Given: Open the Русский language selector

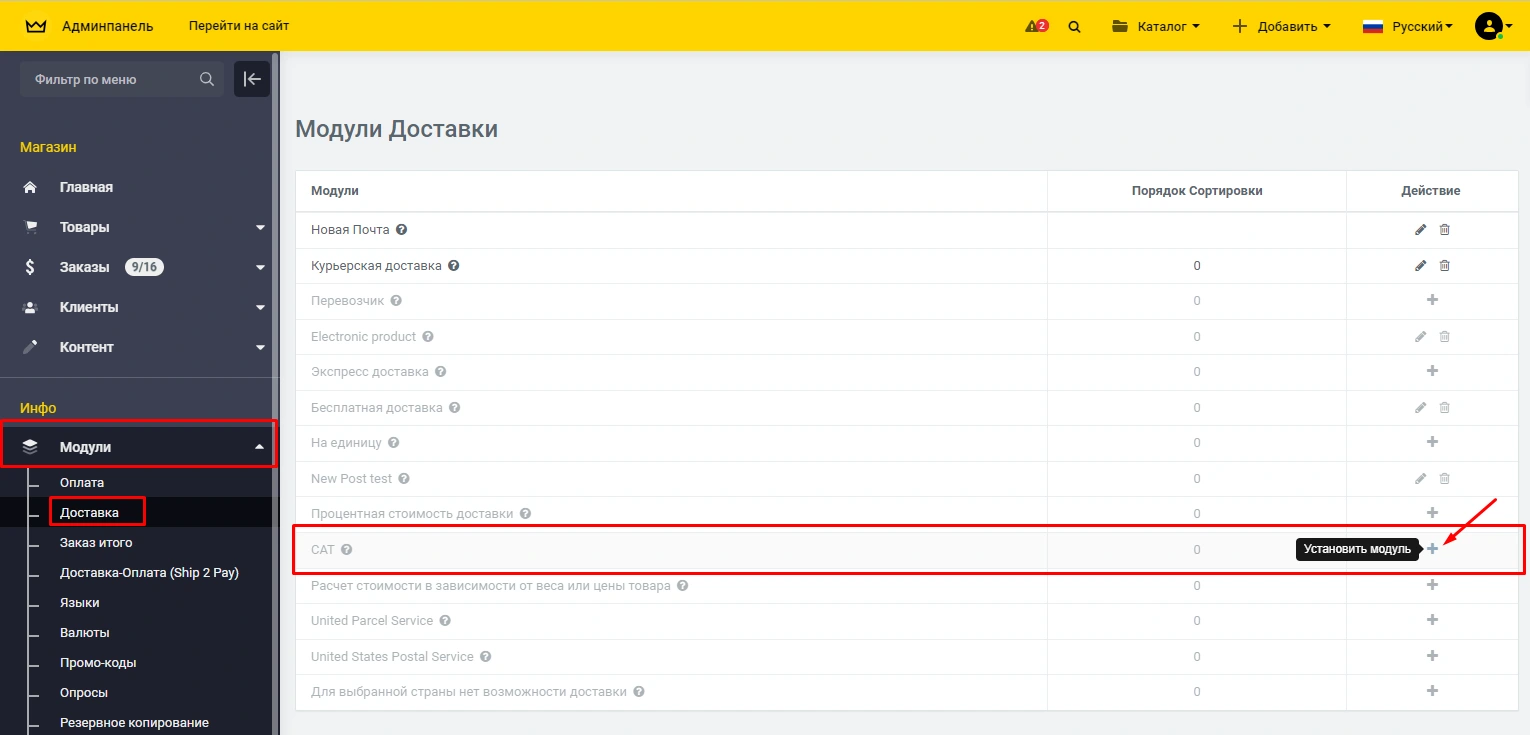Looking at the screenshot, I should [x=1408, y=27].
